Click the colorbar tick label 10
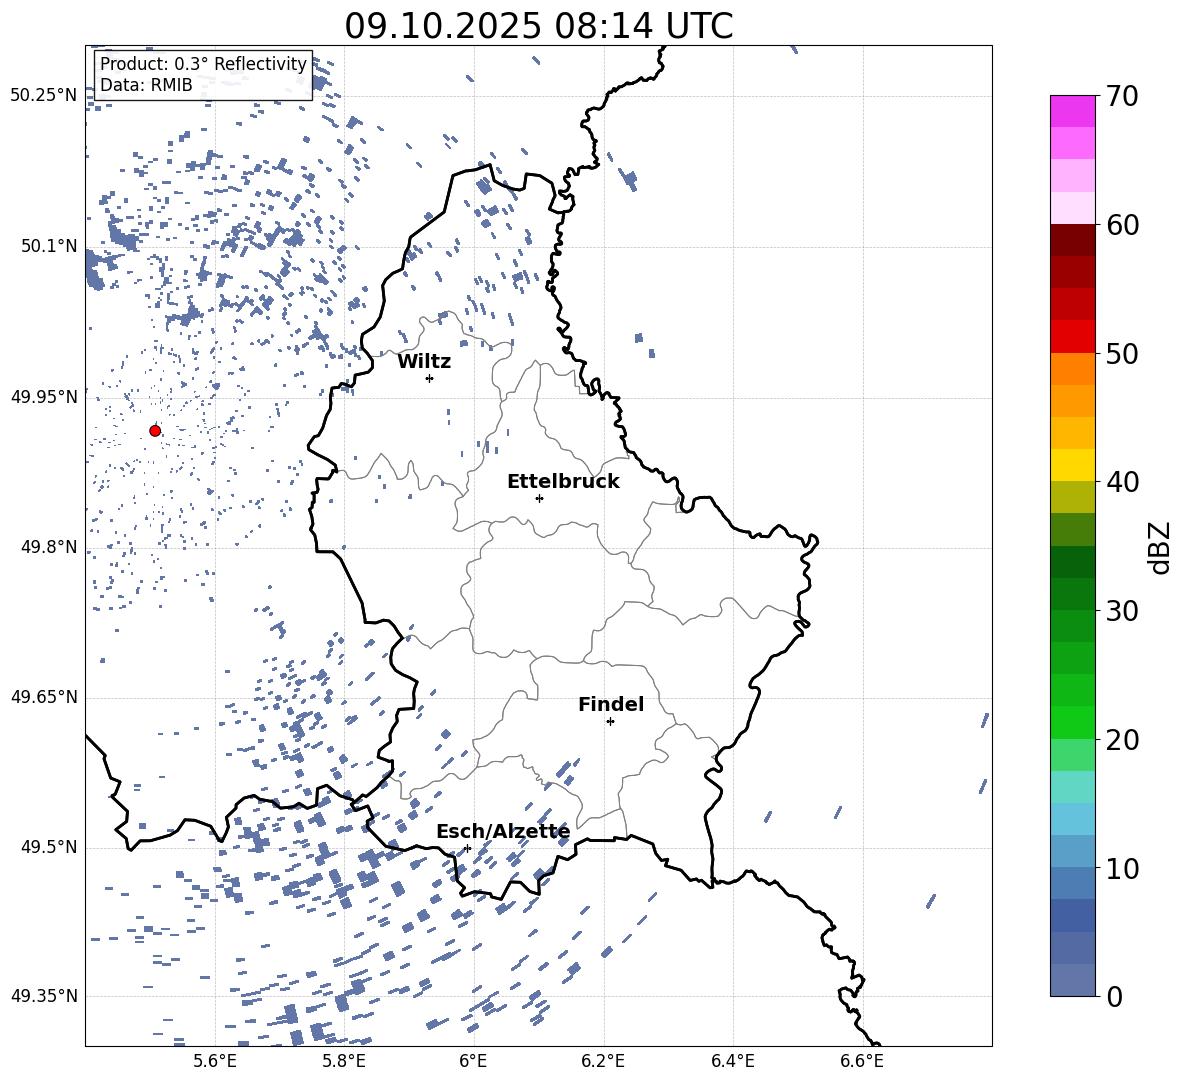This screenshot has width=1184, height=1081. [x=1122, y=869]
